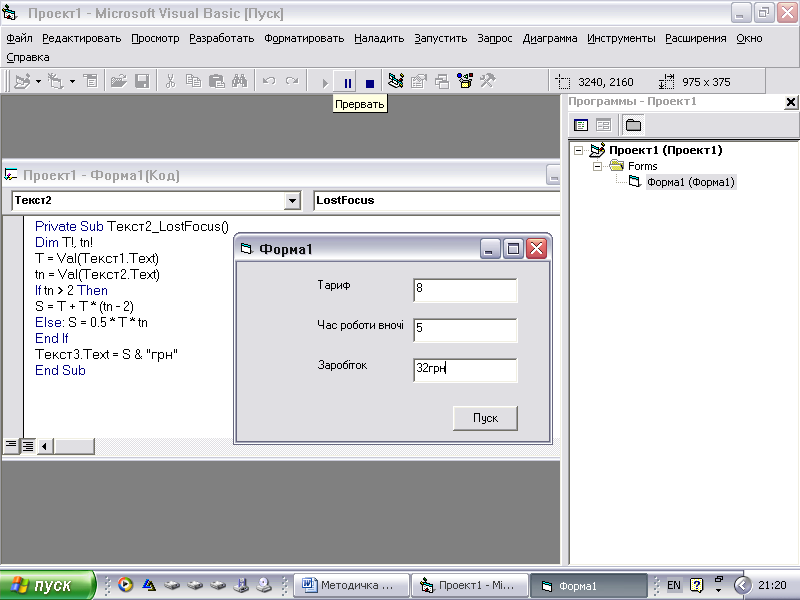This screenshot has width=800, height=600.
Task: Open the Toolbox hammer-wrench icon
Action: [488, 81]
